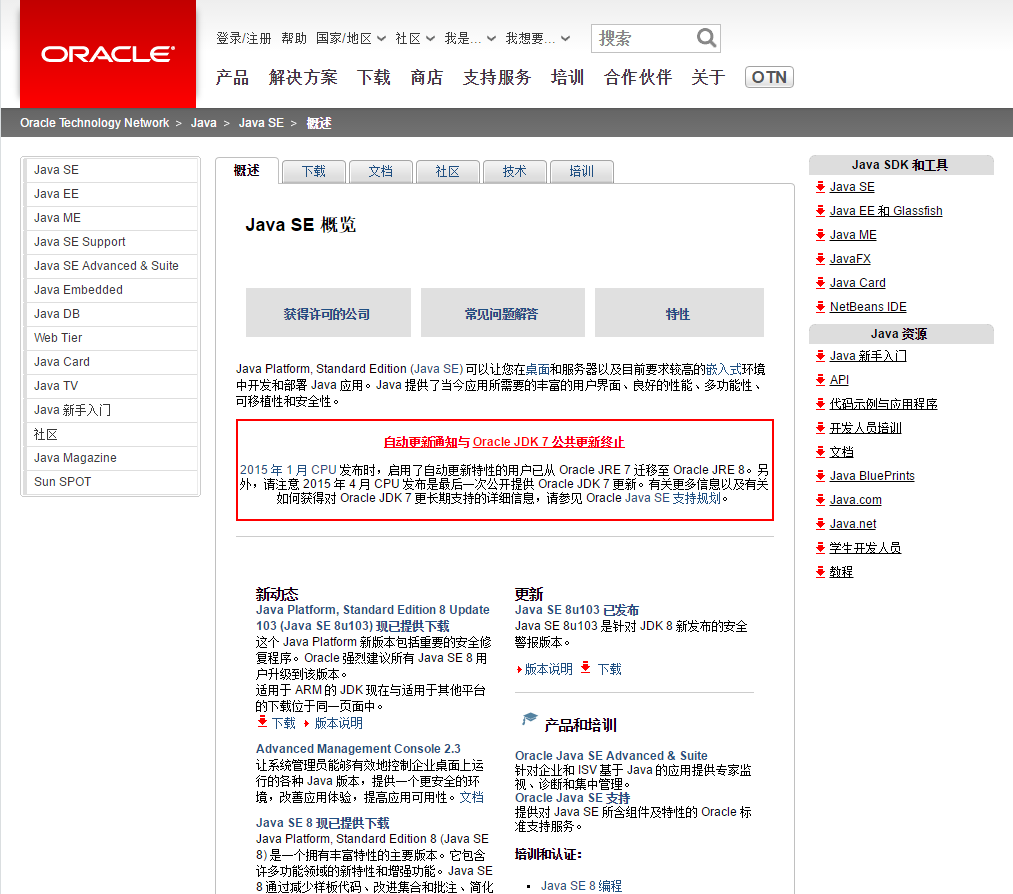
Task: Open the 产品 main menu
Action: pyautogui.click(x=233, y=78)
